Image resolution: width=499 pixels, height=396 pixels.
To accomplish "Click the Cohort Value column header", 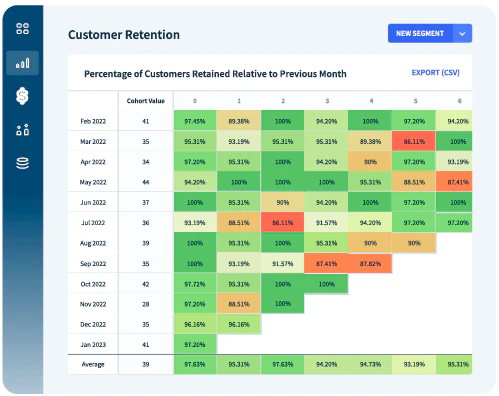I will (x=146, y=101).
